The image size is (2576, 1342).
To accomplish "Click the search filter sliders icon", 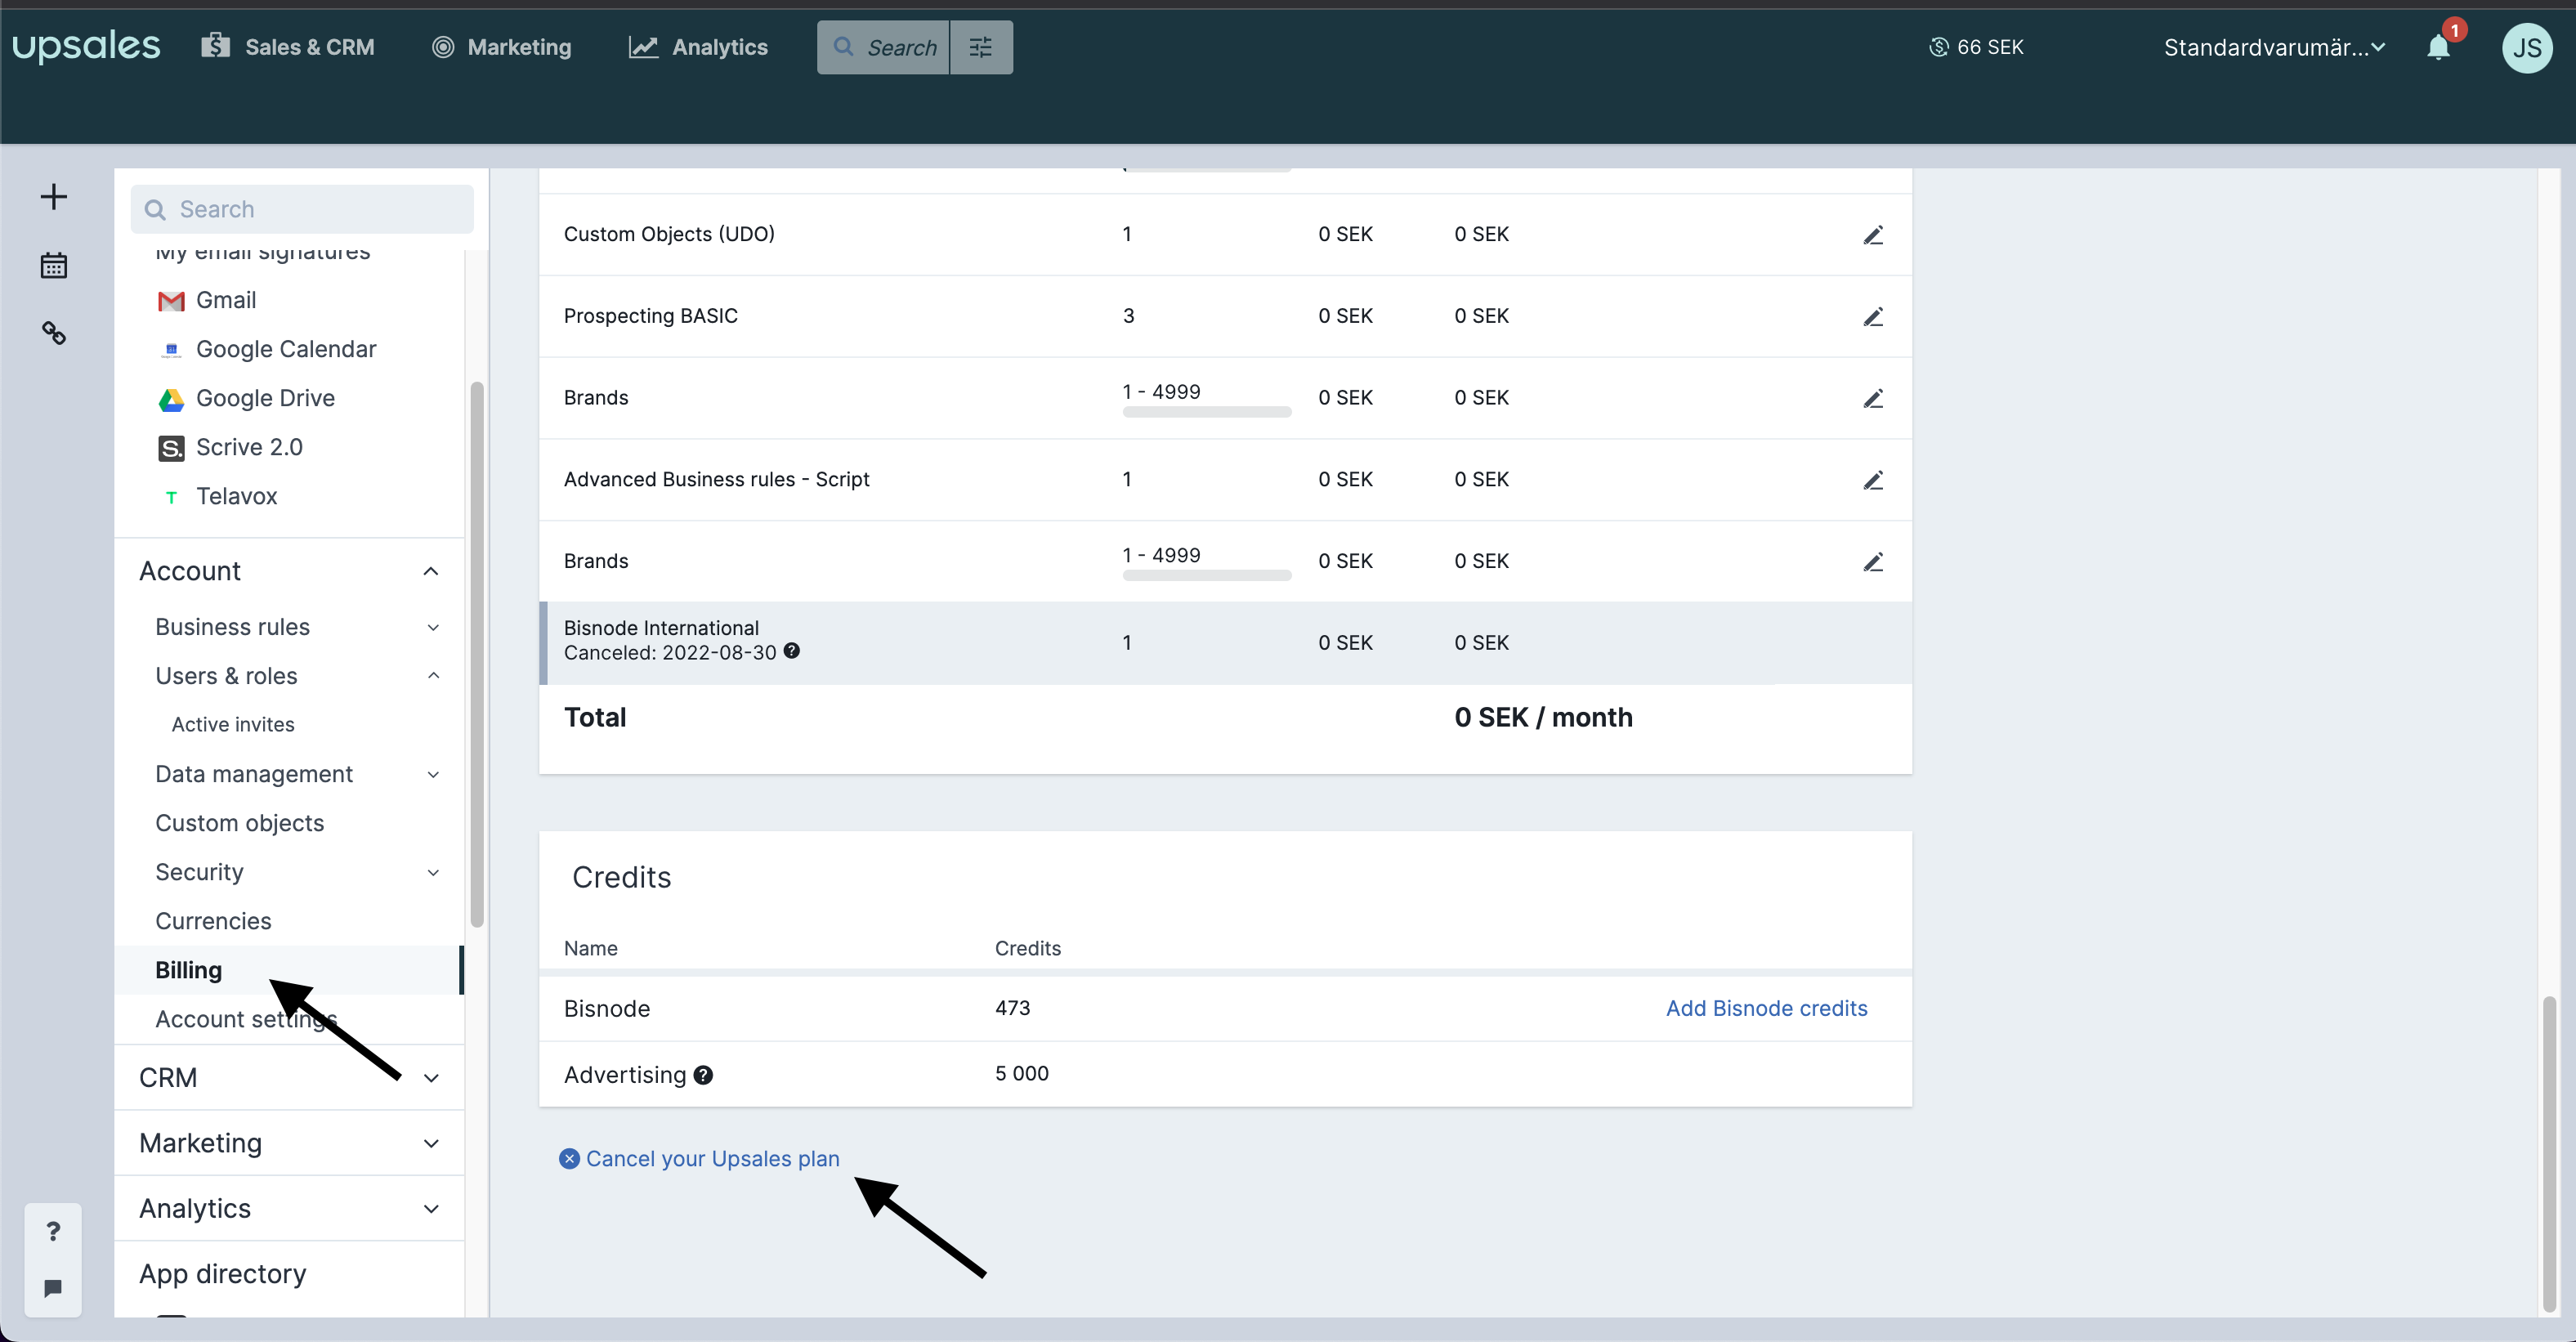I will (x=981, y=47).
